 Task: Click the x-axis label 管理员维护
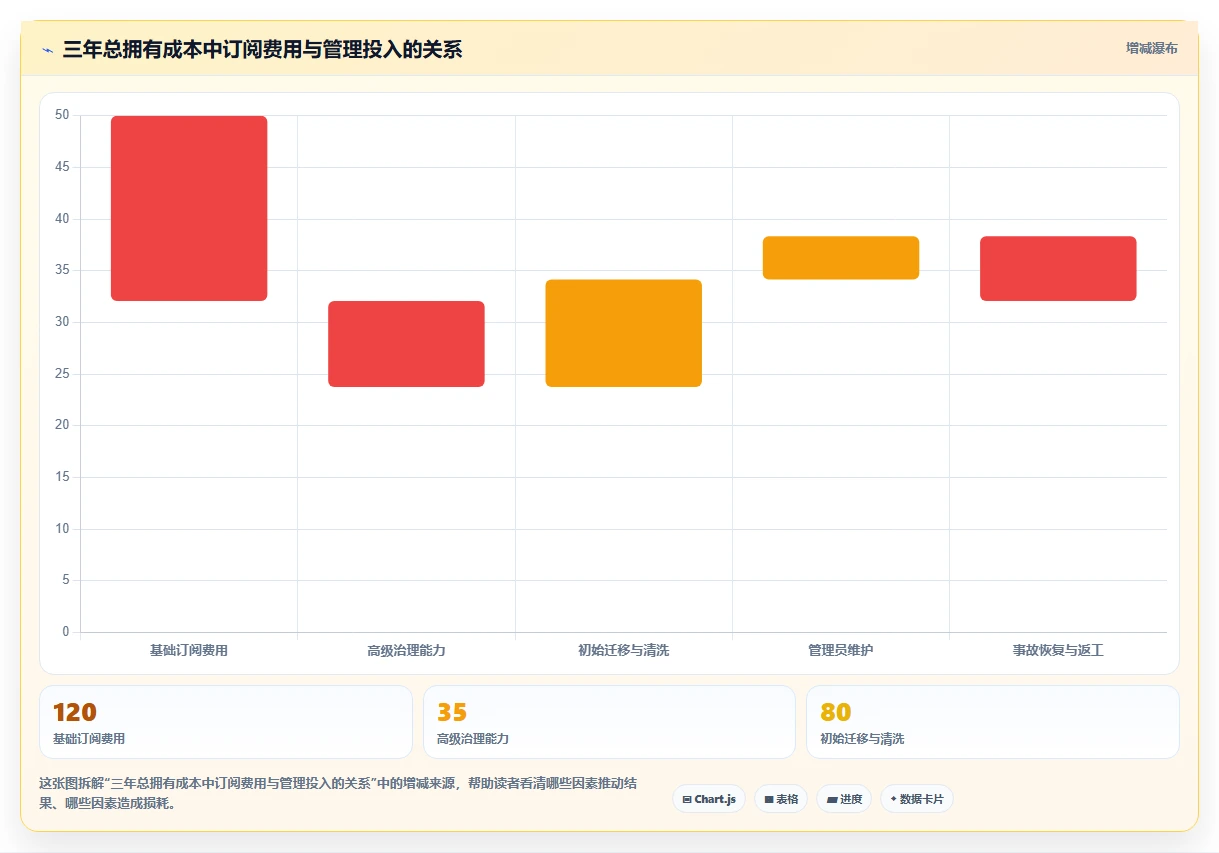pos(841,650)
